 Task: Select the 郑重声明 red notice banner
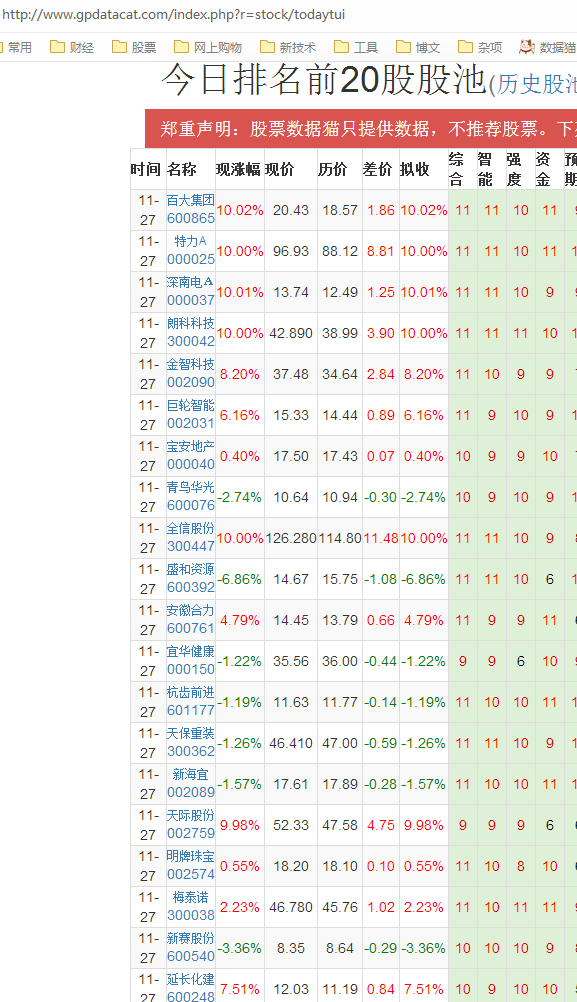tap(361, 128)
